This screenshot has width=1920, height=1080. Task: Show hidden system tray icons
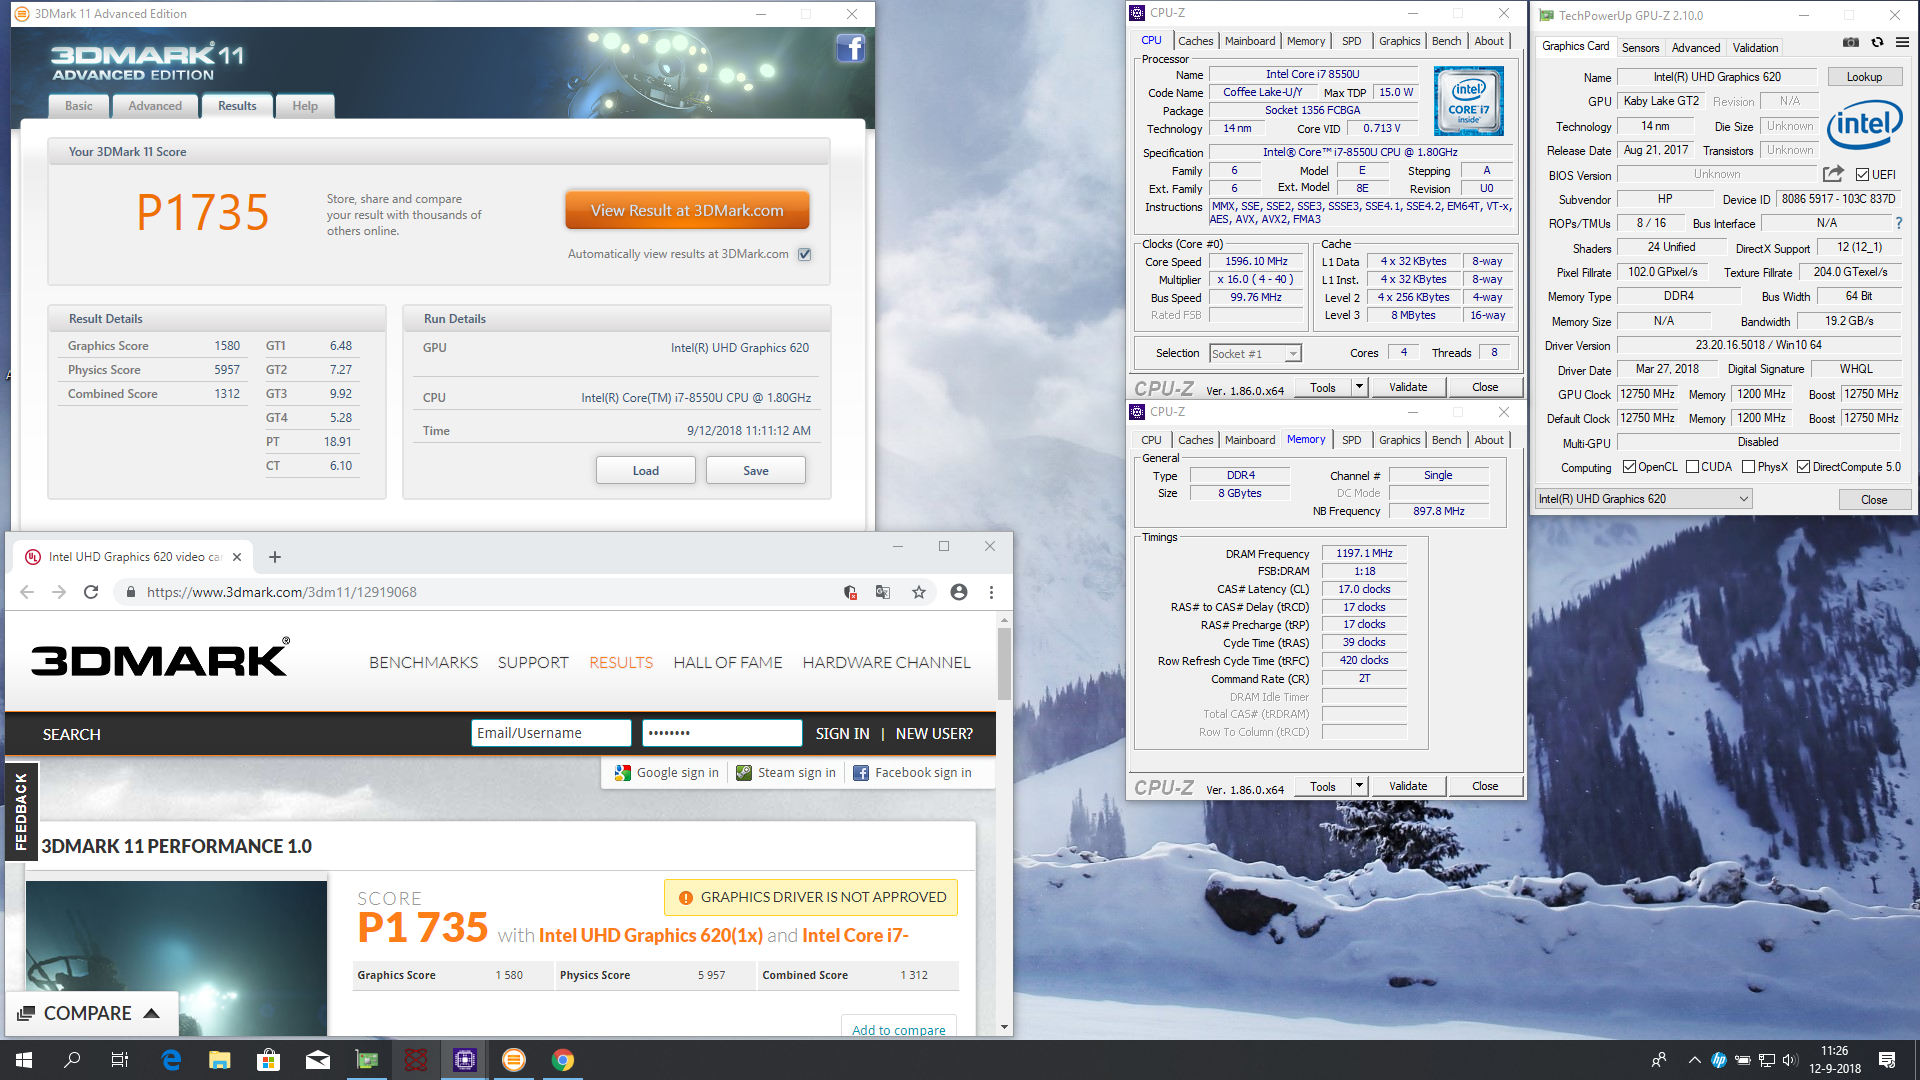tap(1694, 1060)
